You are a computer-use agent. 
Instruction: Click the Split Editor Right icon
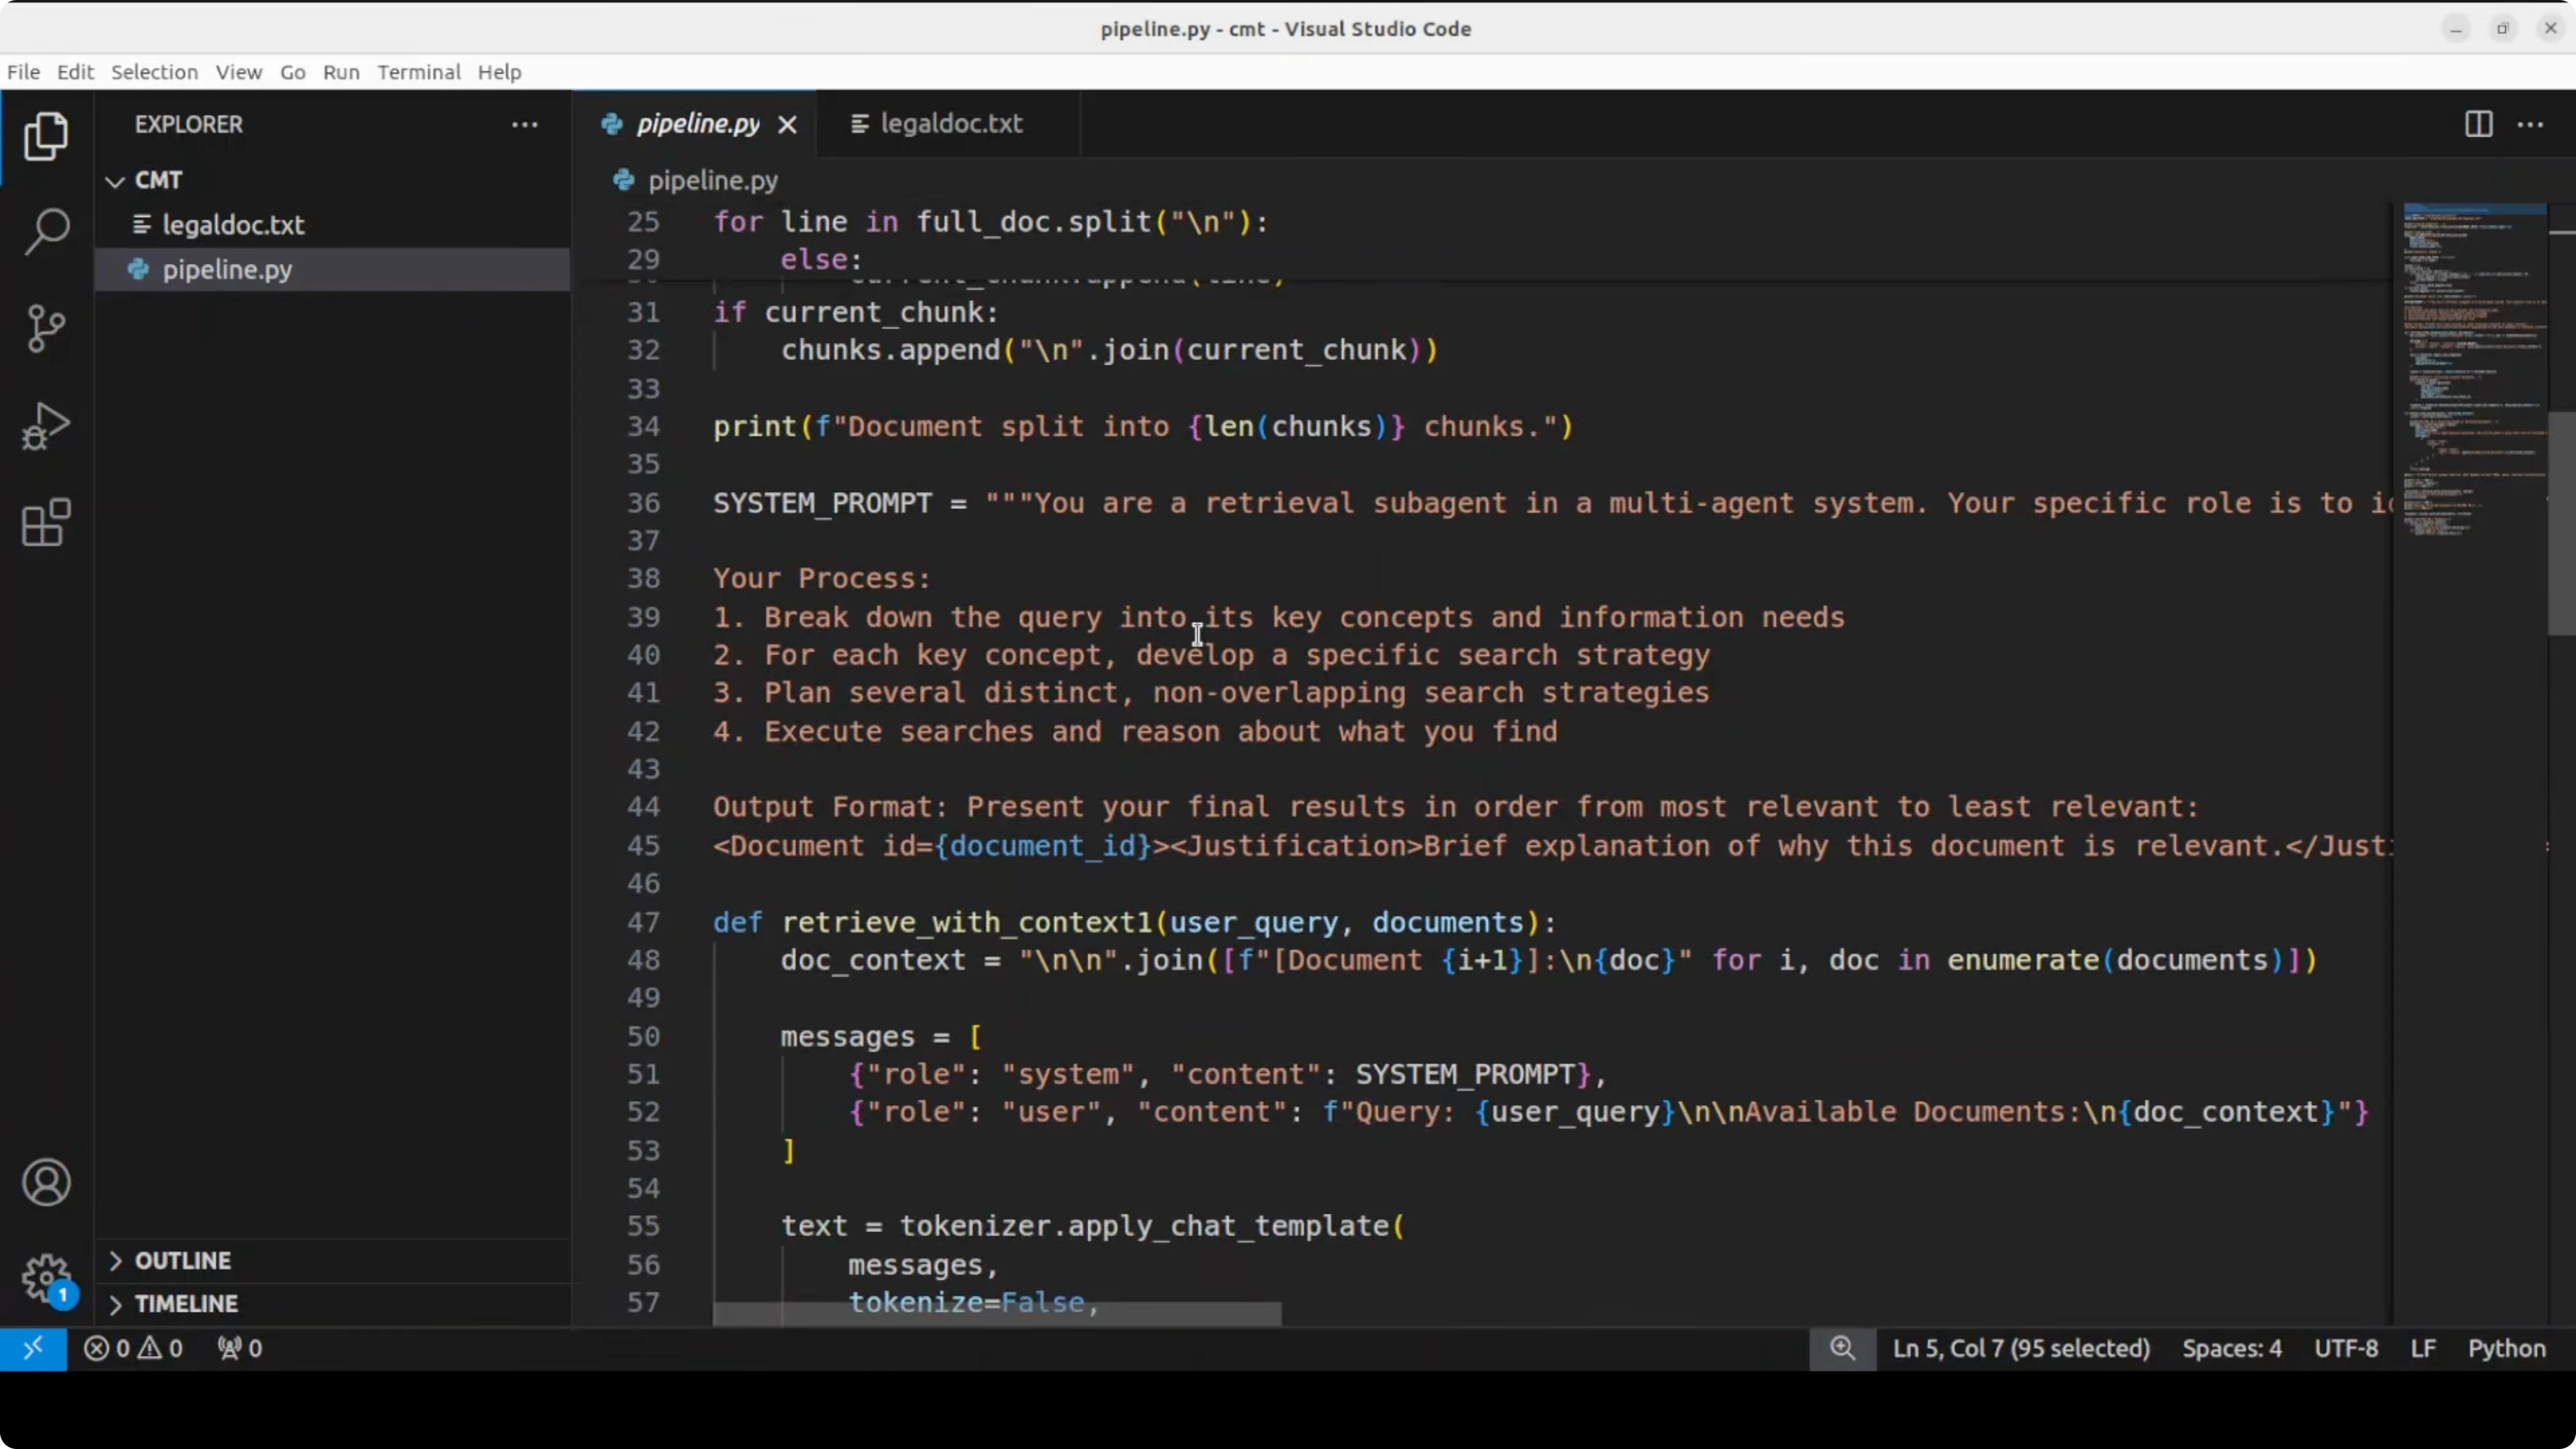2478,124
